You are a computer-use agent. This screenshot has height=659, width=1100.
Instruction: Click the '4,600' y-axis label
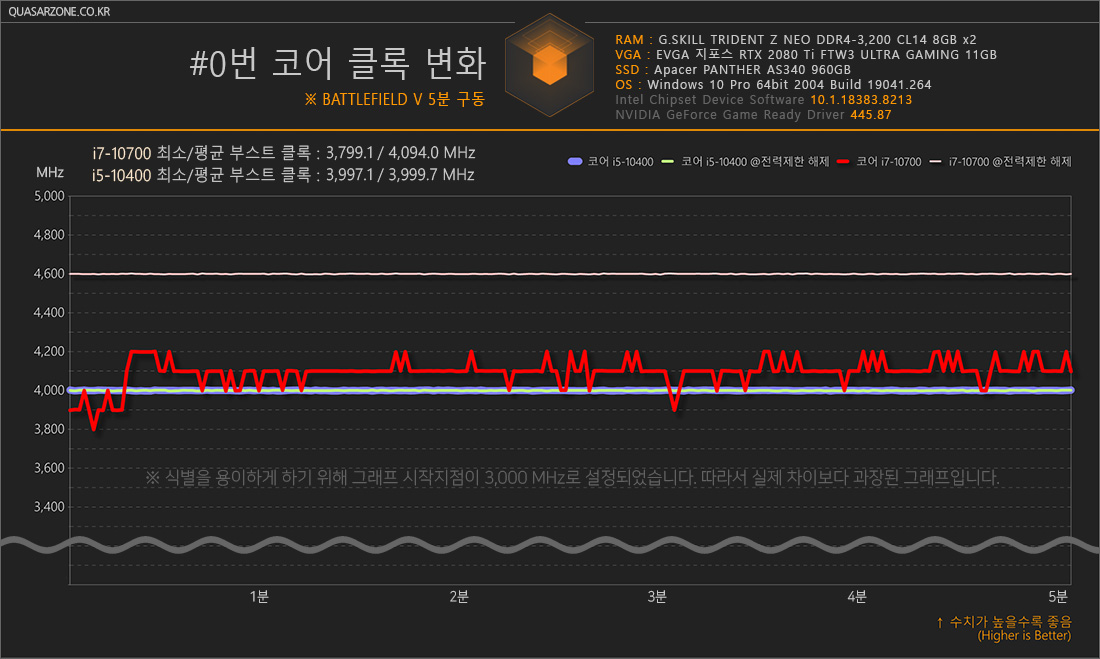[49, 274]
